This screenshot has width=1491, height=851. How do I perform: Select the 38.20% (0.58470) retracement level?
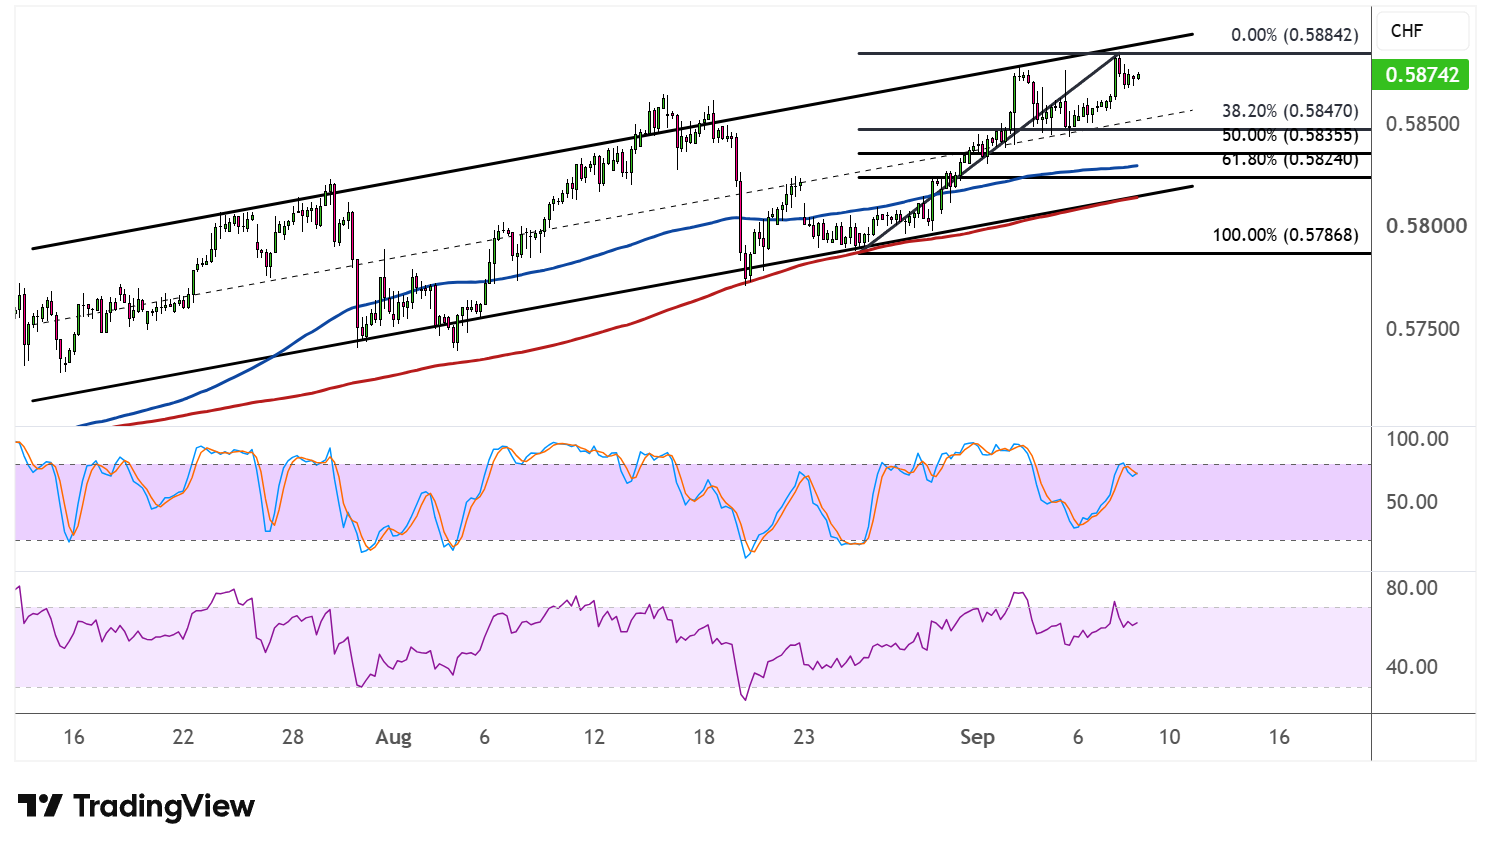pyautogui.click(x=1290, y=111)
